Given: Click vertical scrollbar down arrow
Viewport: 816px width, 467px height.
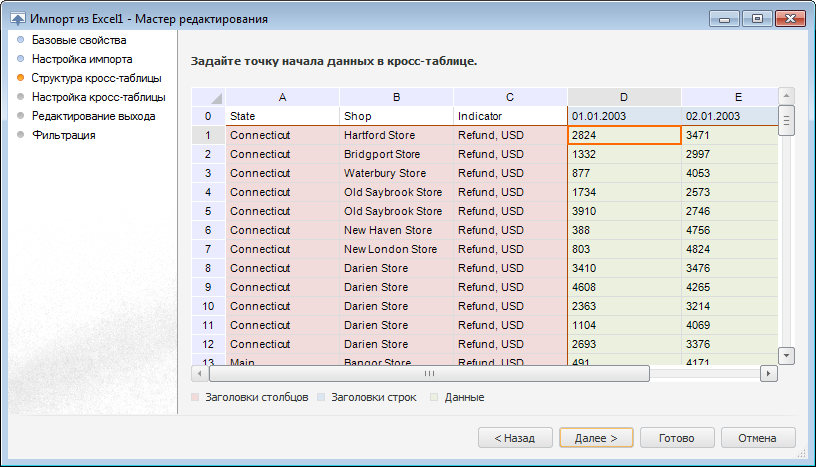Looking at the screenshot, I should click(x=786, y=355).
